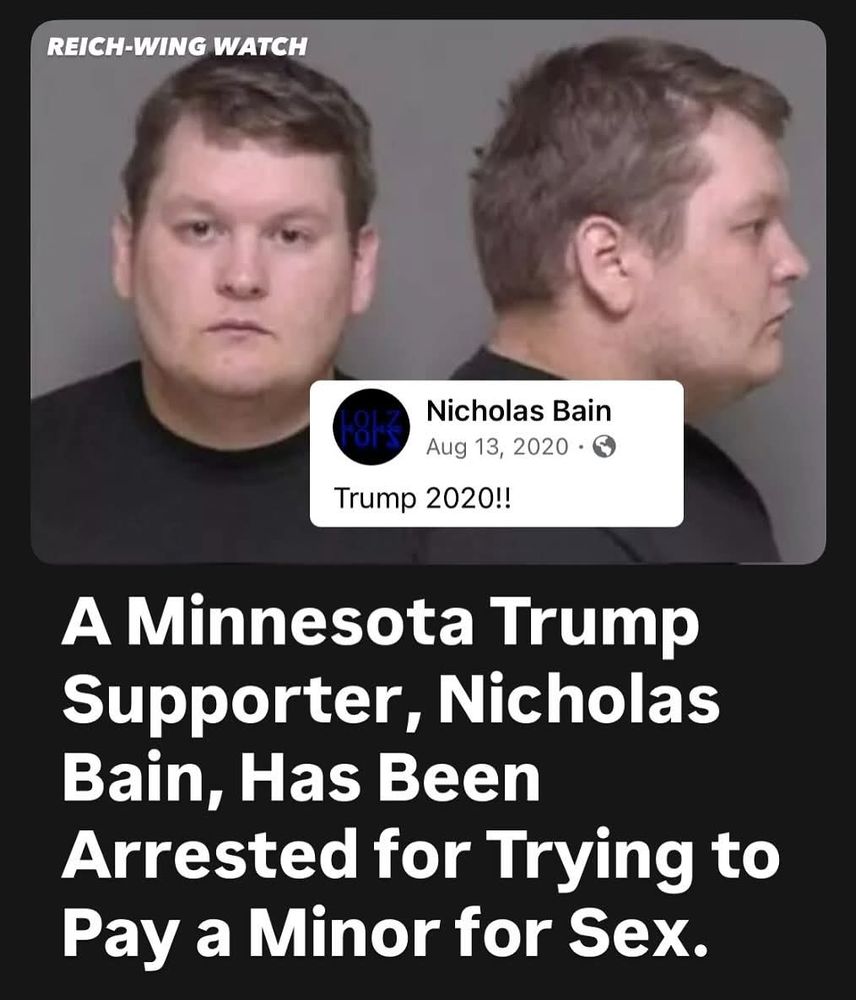
Task: Click the REICH-WING WATCH watermark
Action: pyautogui.click(x=177, y=47)
